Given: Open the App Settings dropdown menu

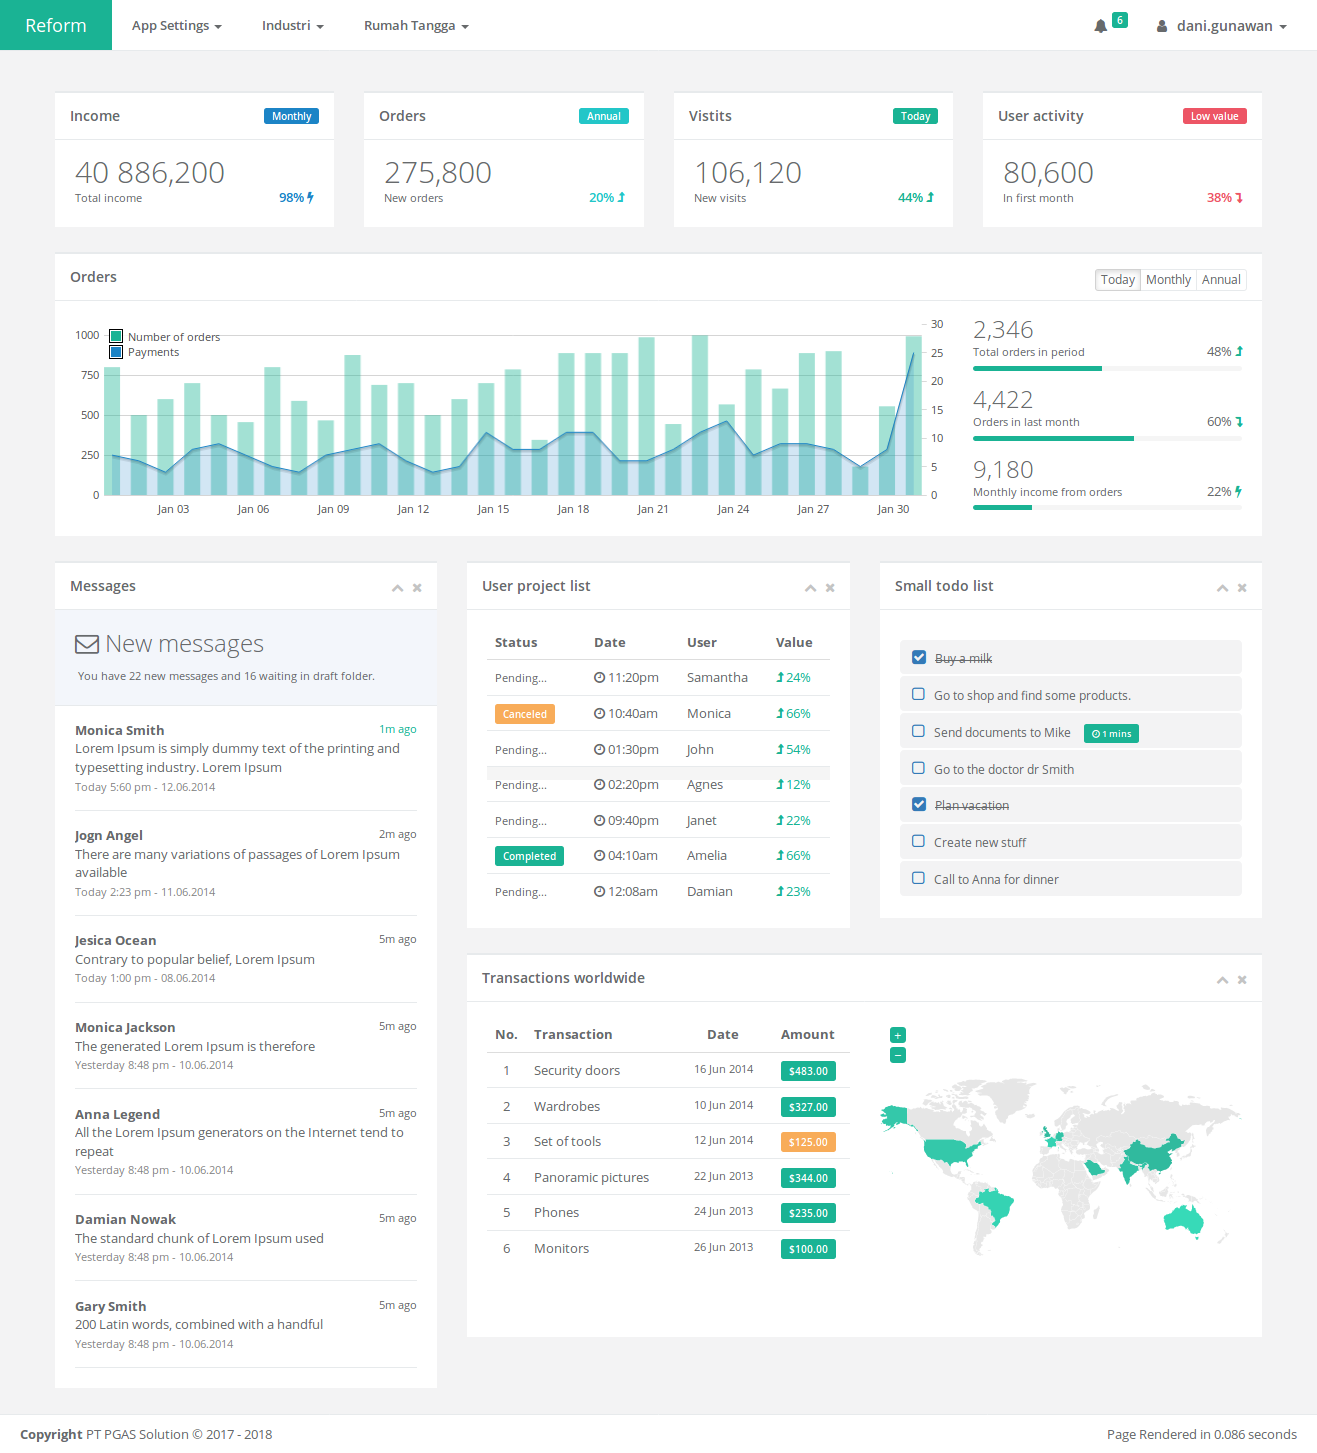Looking at the screenshot, I should [176, 26].
